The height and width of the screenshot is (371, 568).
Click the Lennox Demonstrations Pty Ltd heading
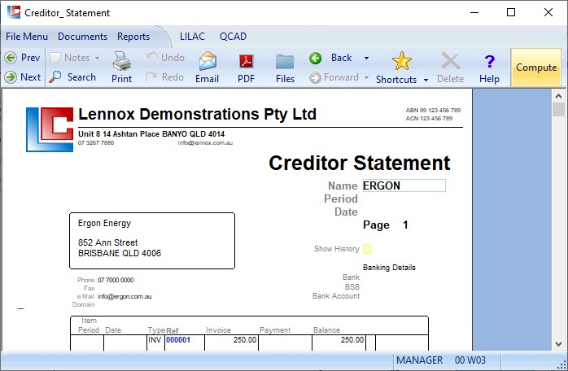(197, 114)
